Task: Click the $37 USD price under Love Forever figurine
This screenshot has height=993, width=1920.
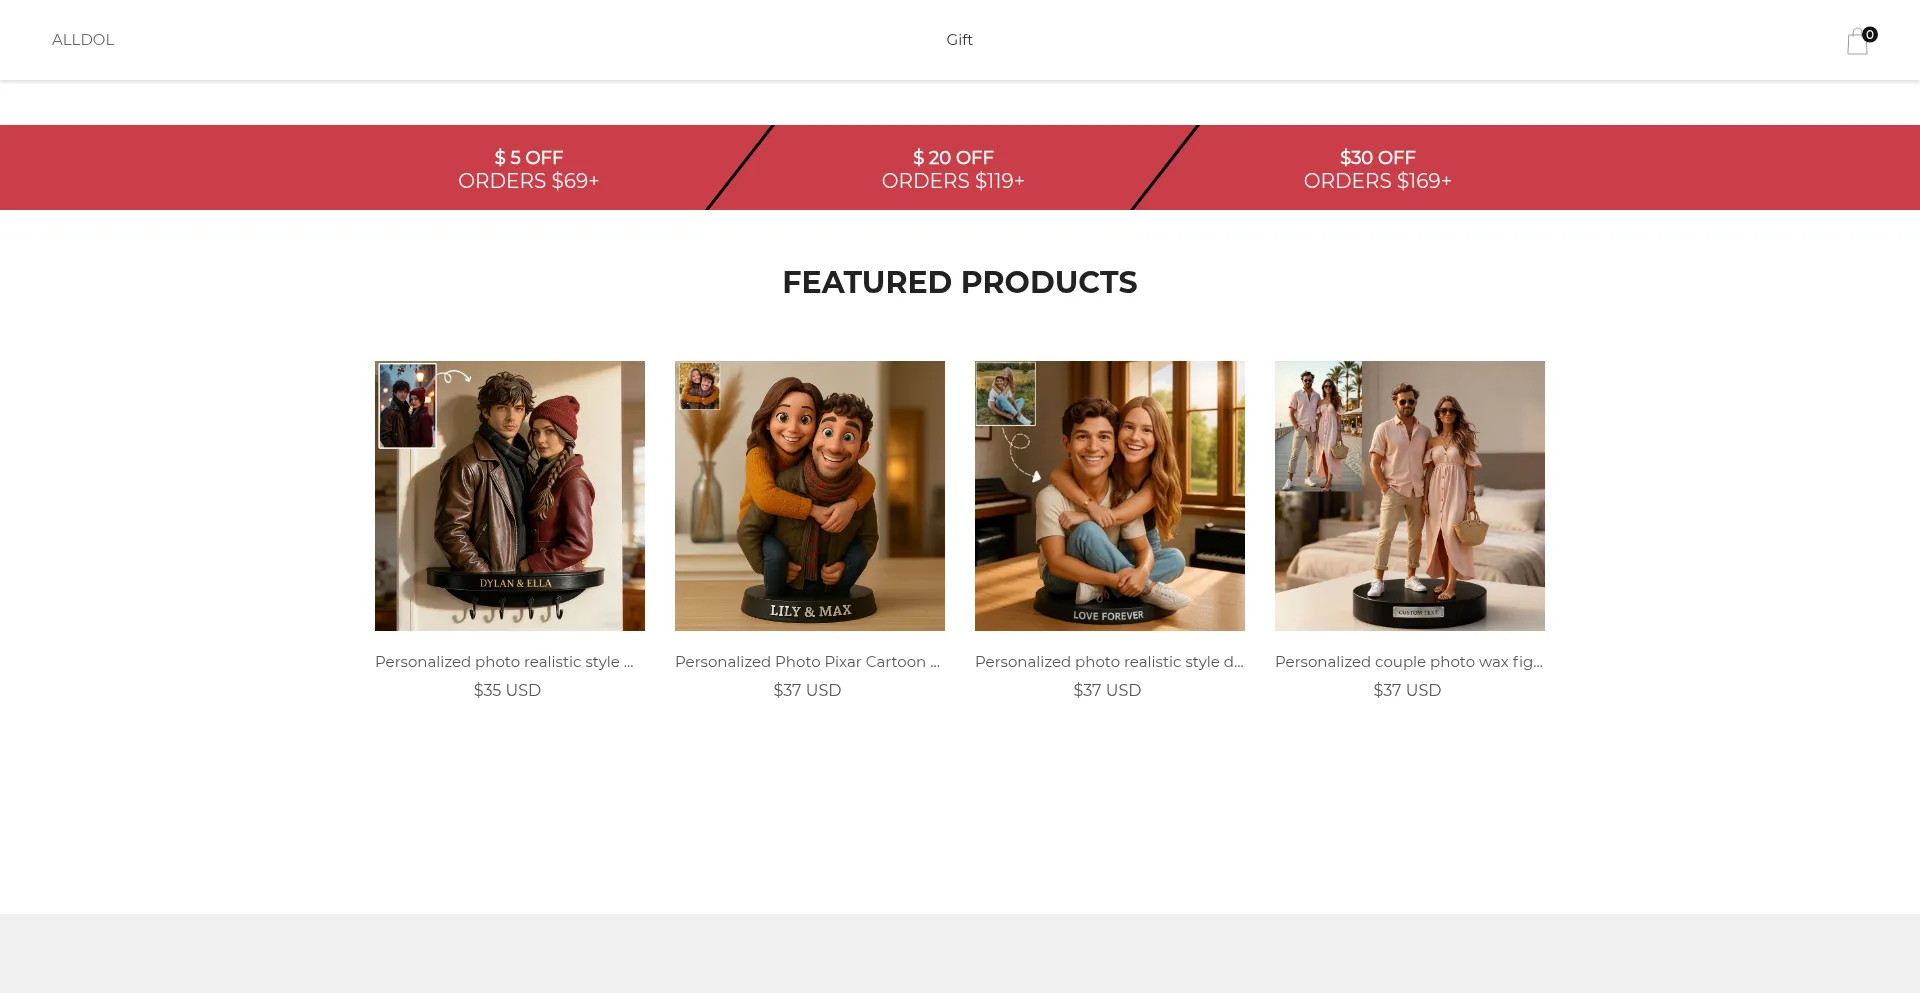Action: pyautogui.click(x=1107, y=690)
